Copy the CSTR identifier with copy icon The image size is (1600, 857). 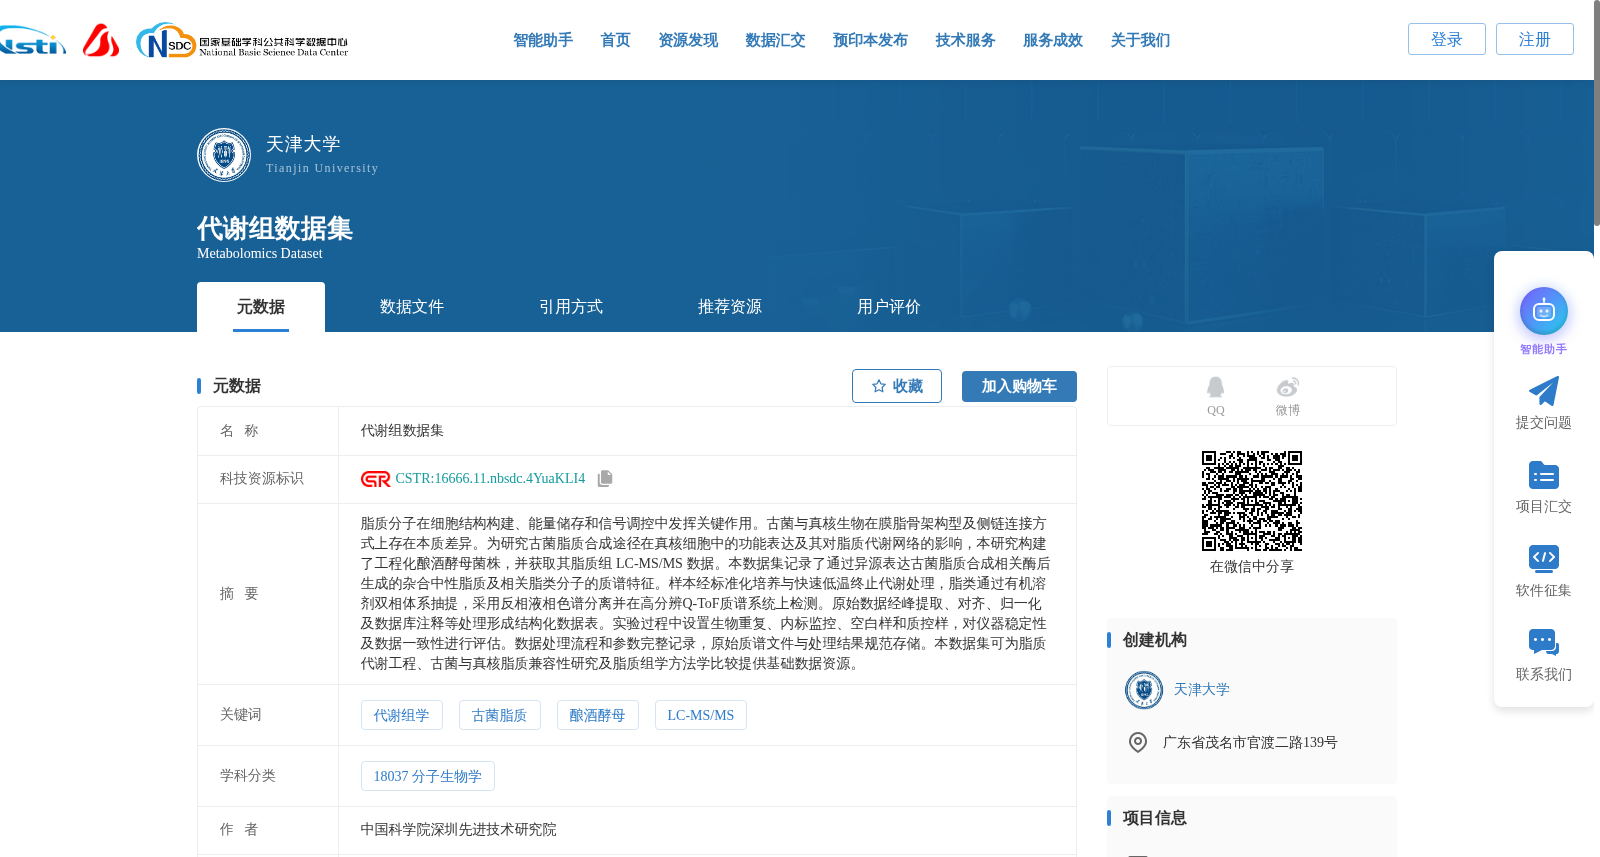click(x=605, y=479)
